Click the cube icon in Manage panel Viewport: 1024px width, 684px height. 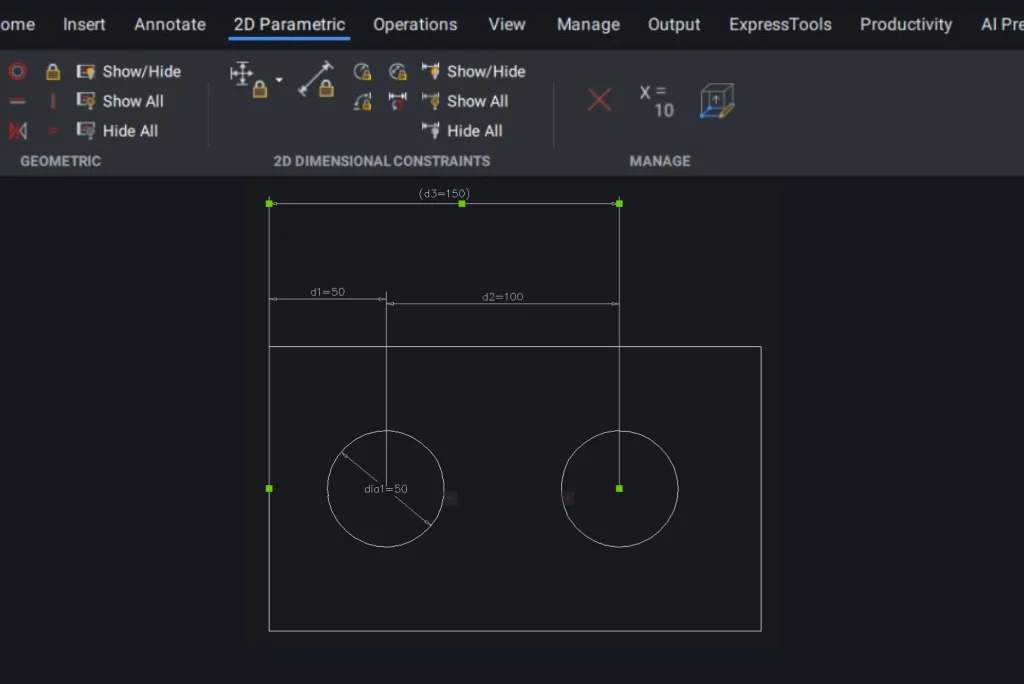(717, 101)
